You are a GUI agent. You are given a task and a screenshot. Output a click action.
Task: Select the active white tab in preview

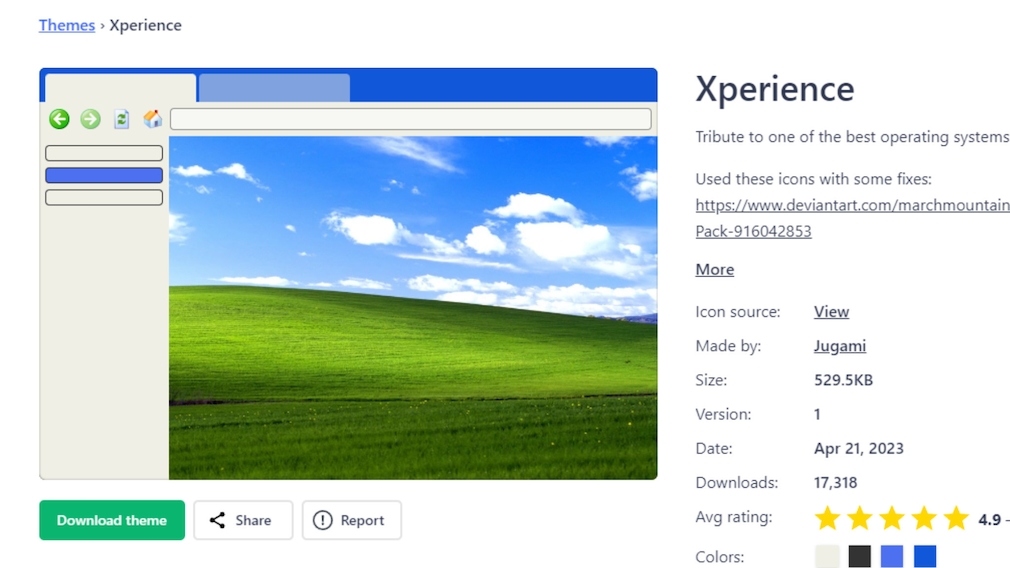tap(120, 88)
